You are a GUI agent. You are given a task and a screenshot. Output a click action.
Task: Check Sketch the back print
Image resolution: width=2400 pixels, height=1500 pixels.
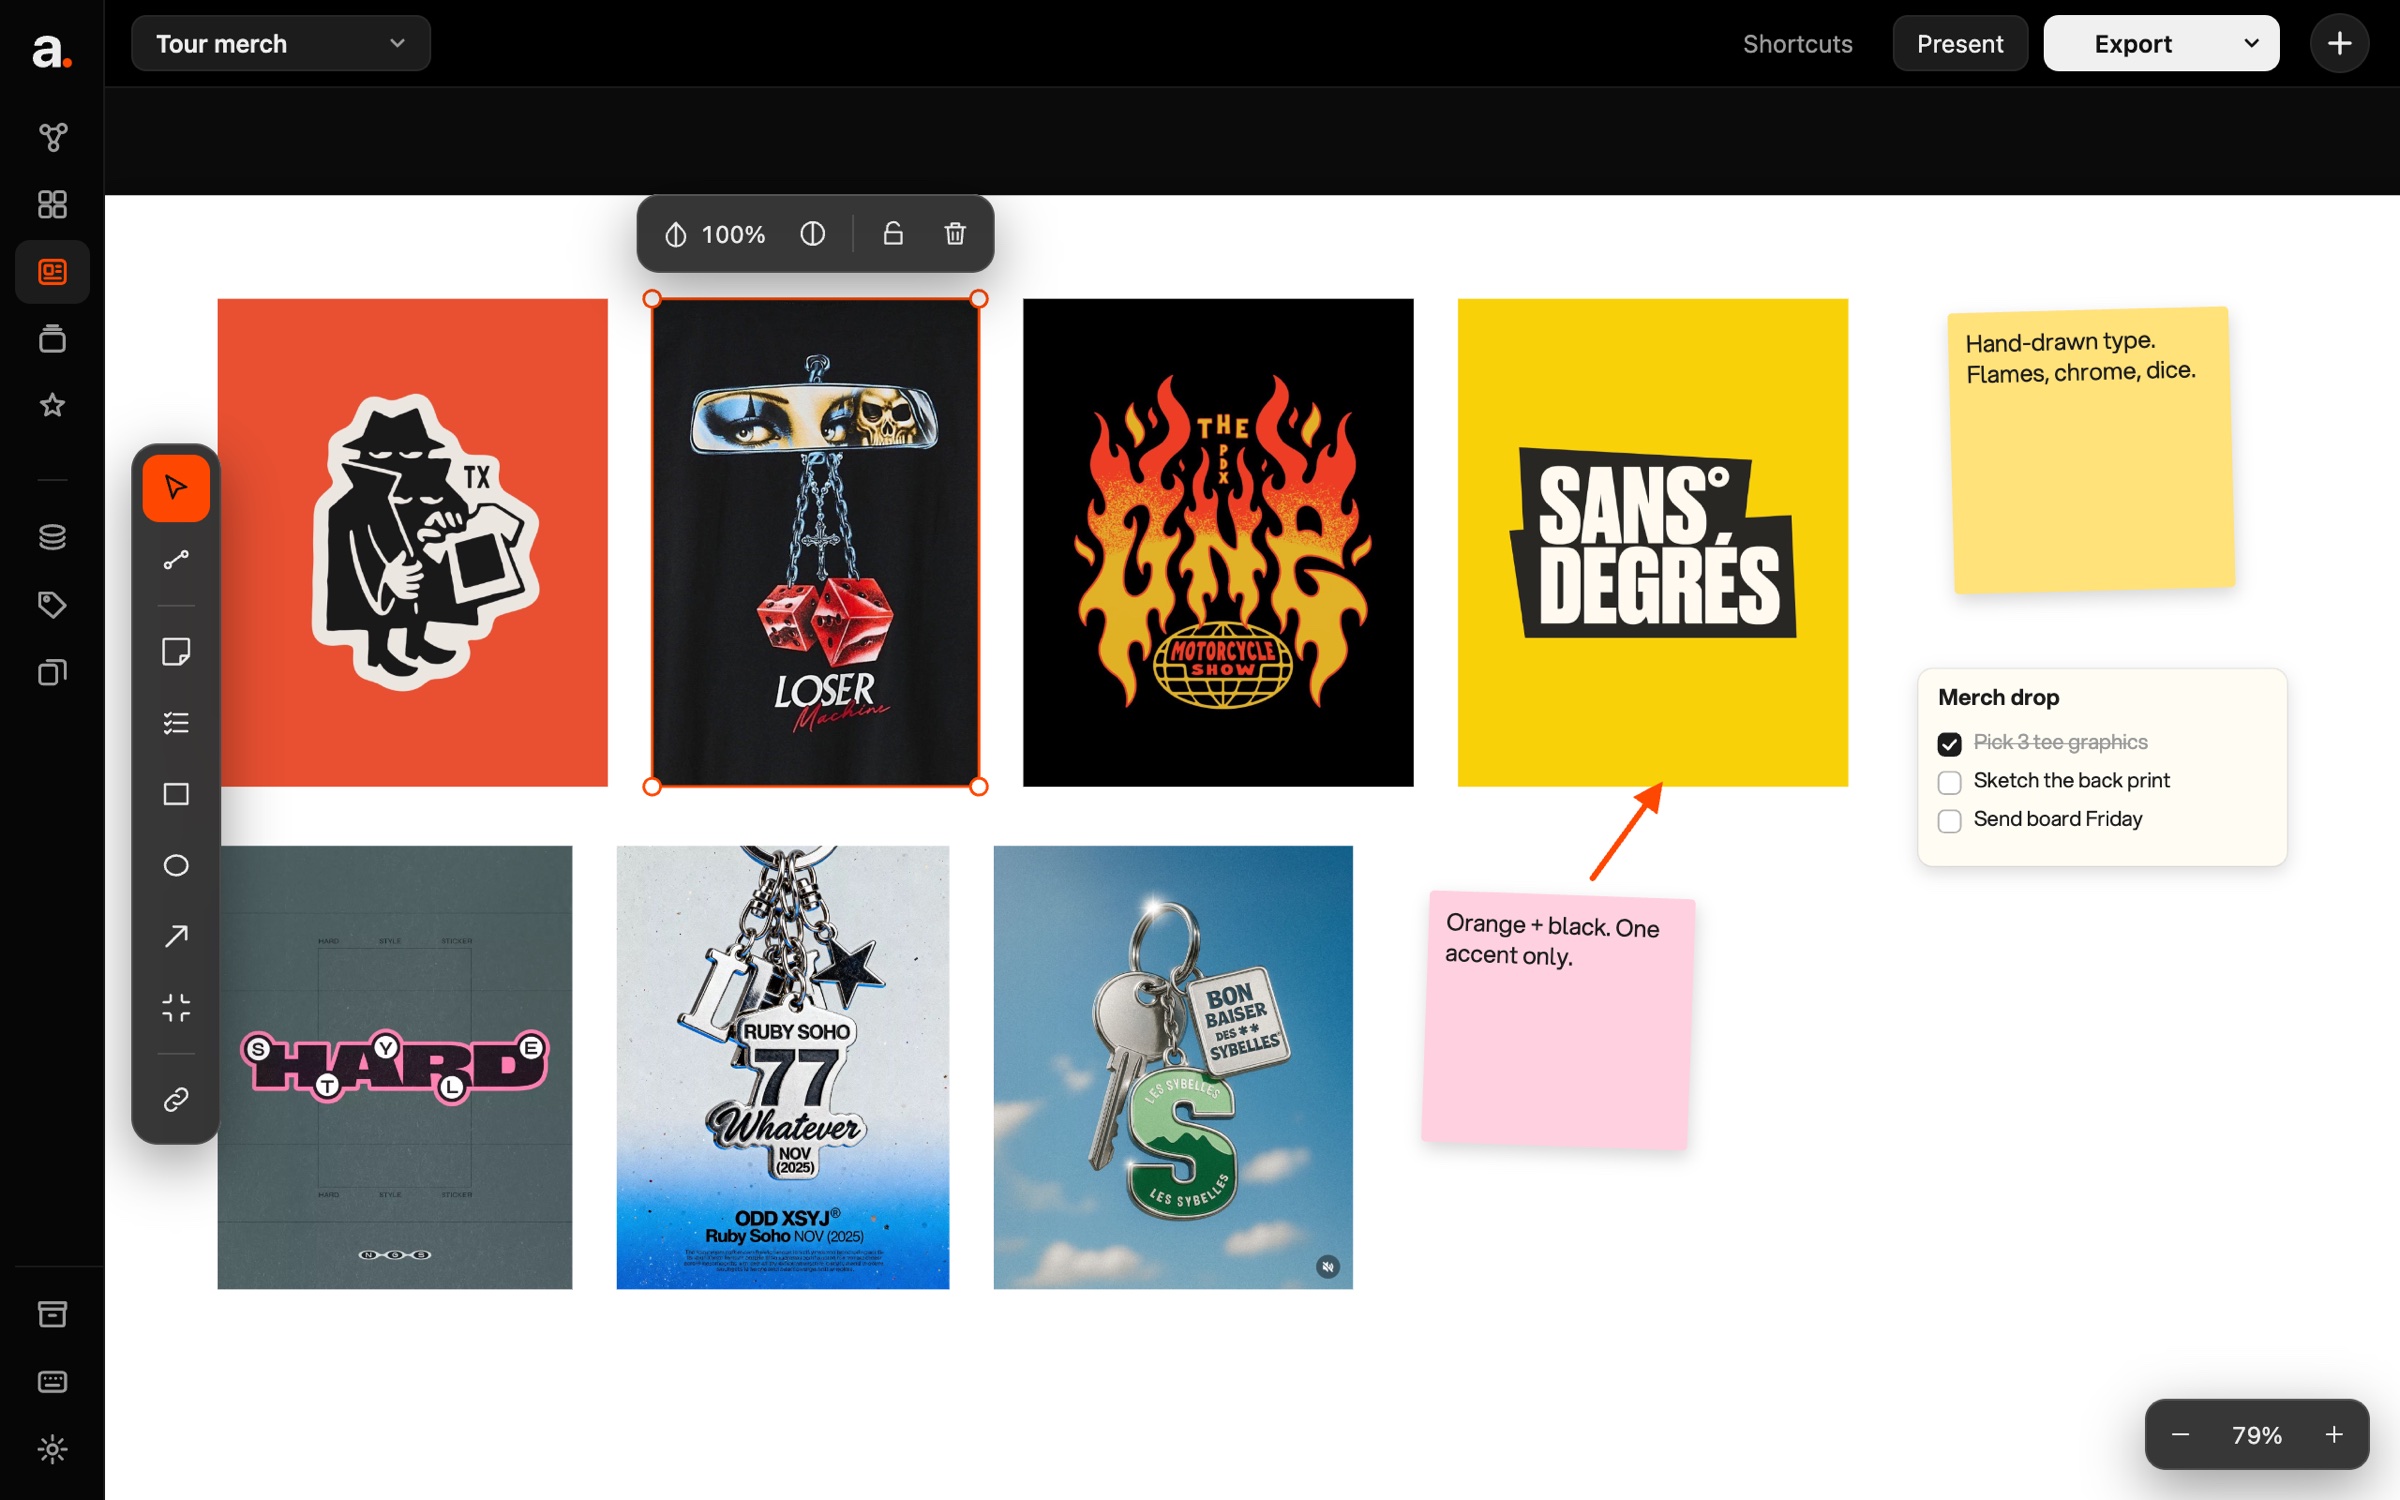pos(1949,782)
